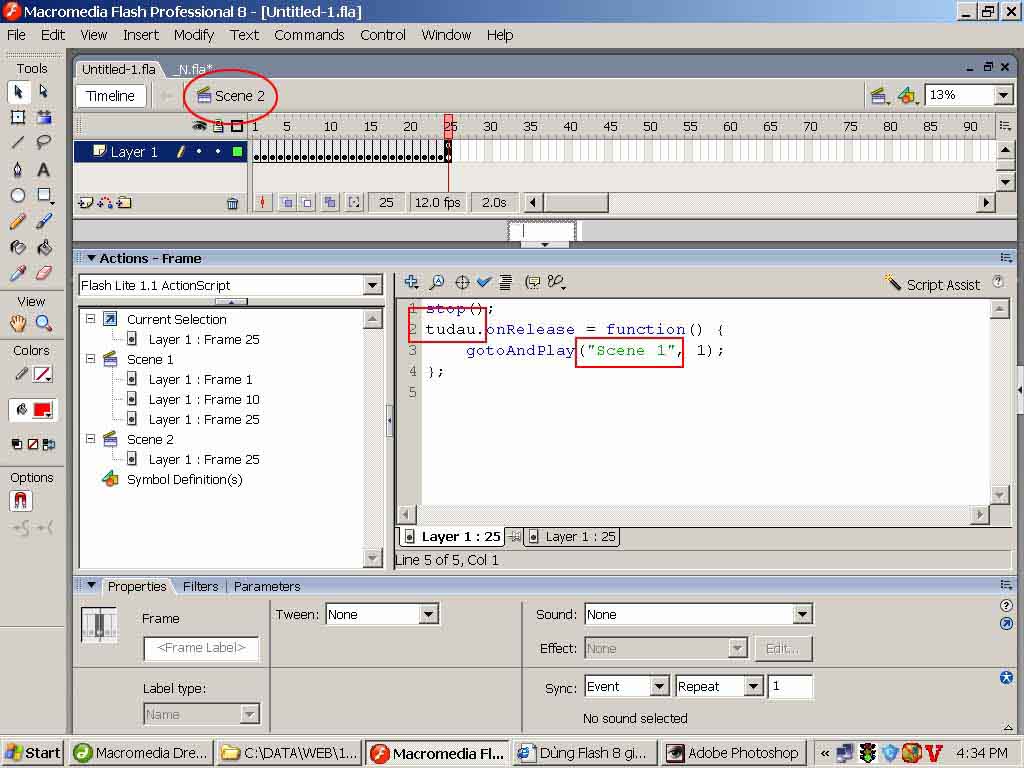This screenshot has height=768, width=1024.
Task: Select the Lasso tool
Action: (x=44, y=142)
